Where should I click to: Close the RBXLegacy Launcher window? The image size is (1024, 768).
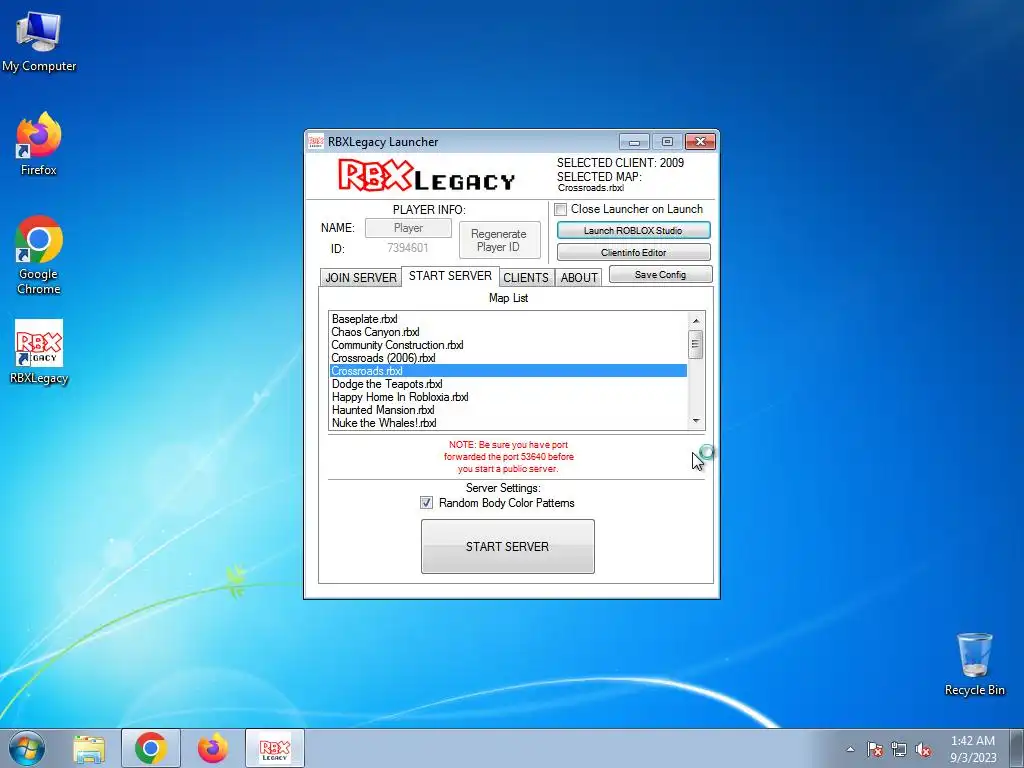[700, 142]
